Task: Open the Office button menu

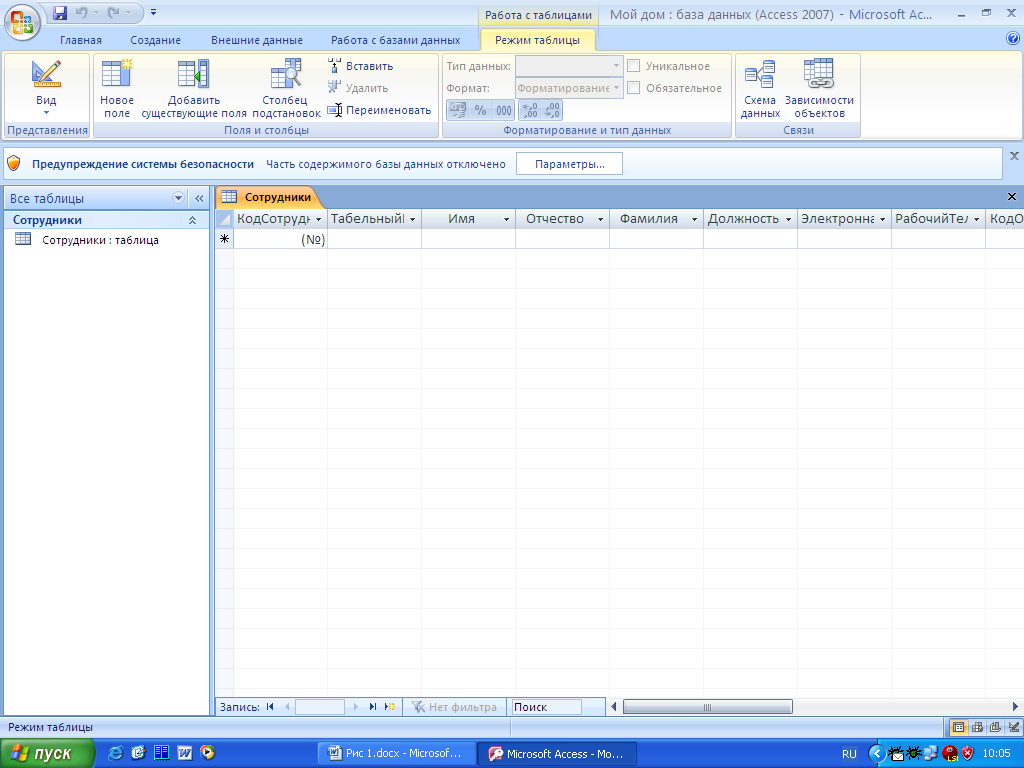Action: click(22, 22)
